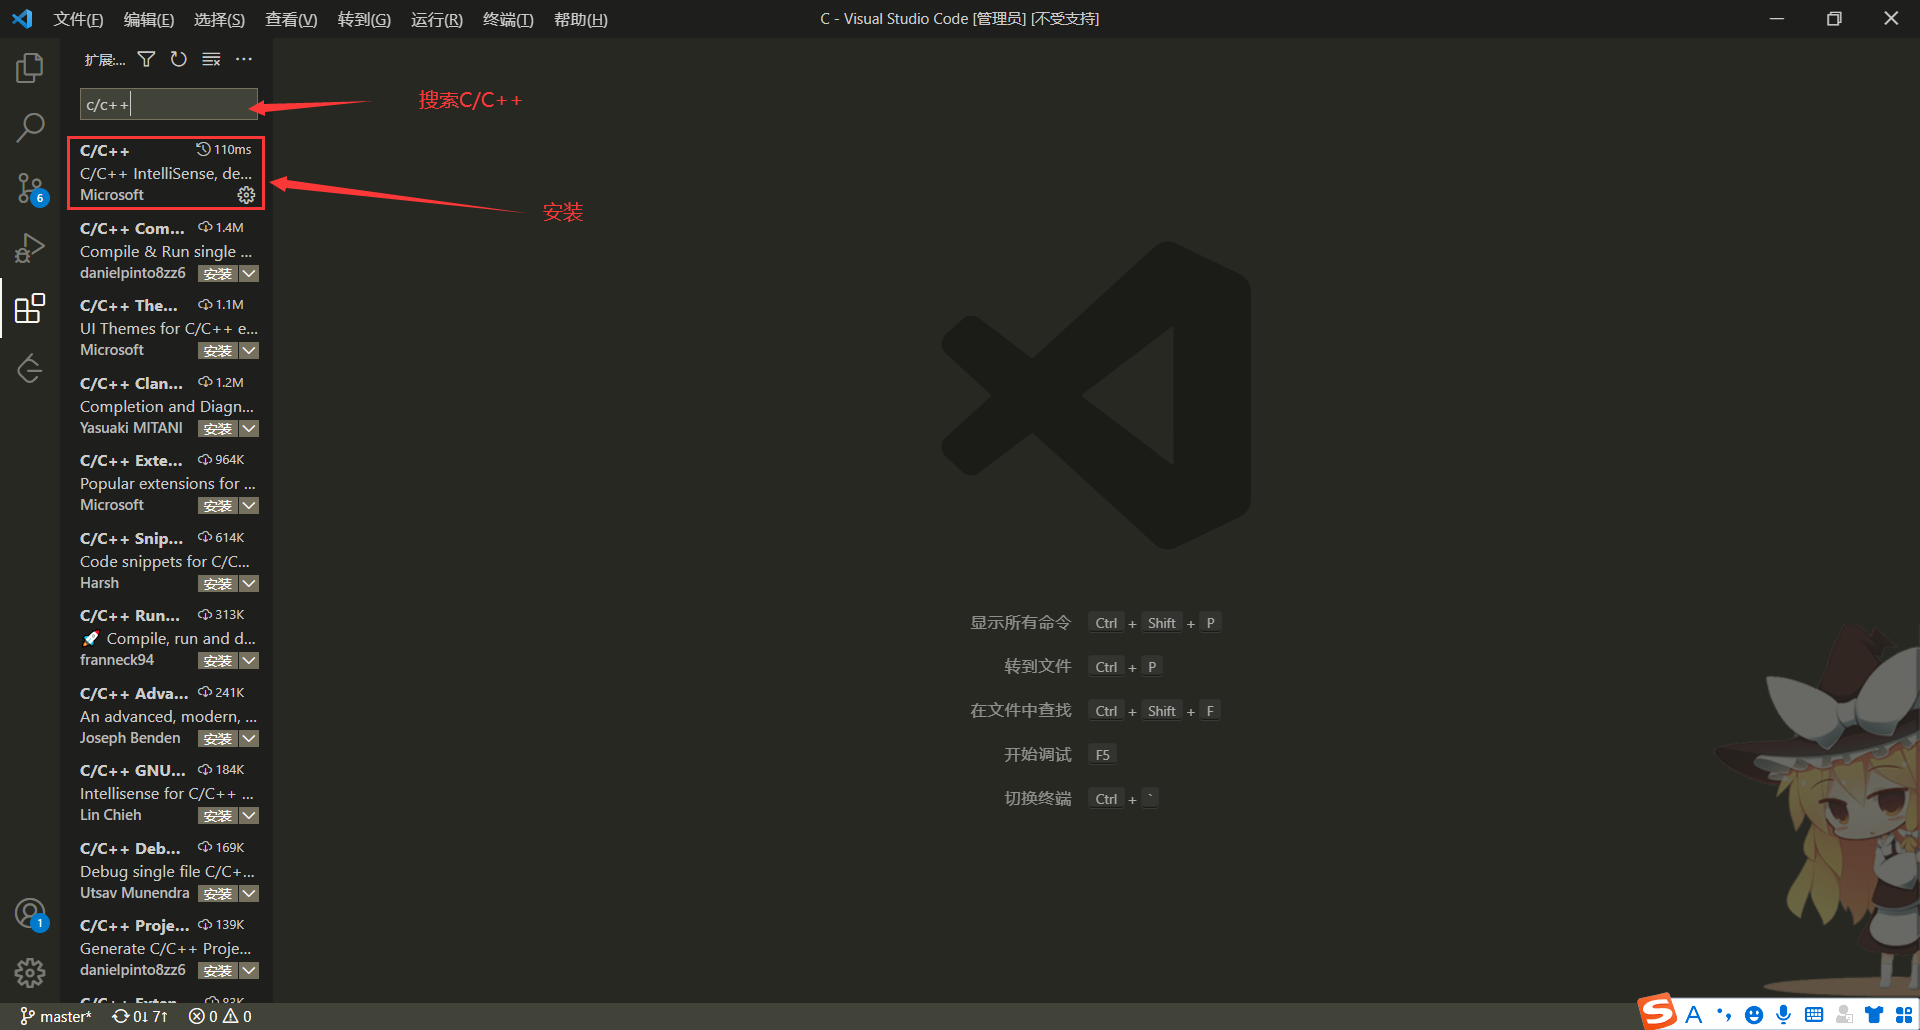Install the C/C++ Runner extension by franneck94

[x=217, y=661]
